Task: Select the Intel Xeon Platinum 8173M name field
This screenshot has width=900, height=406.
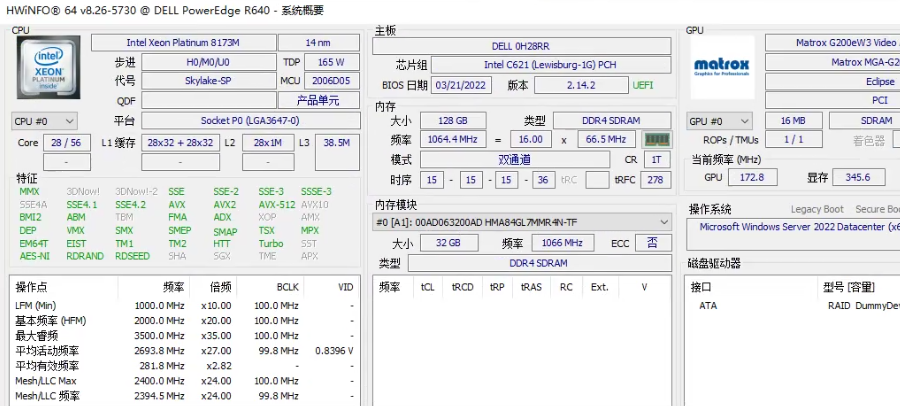Action: [x=183, y=42]
